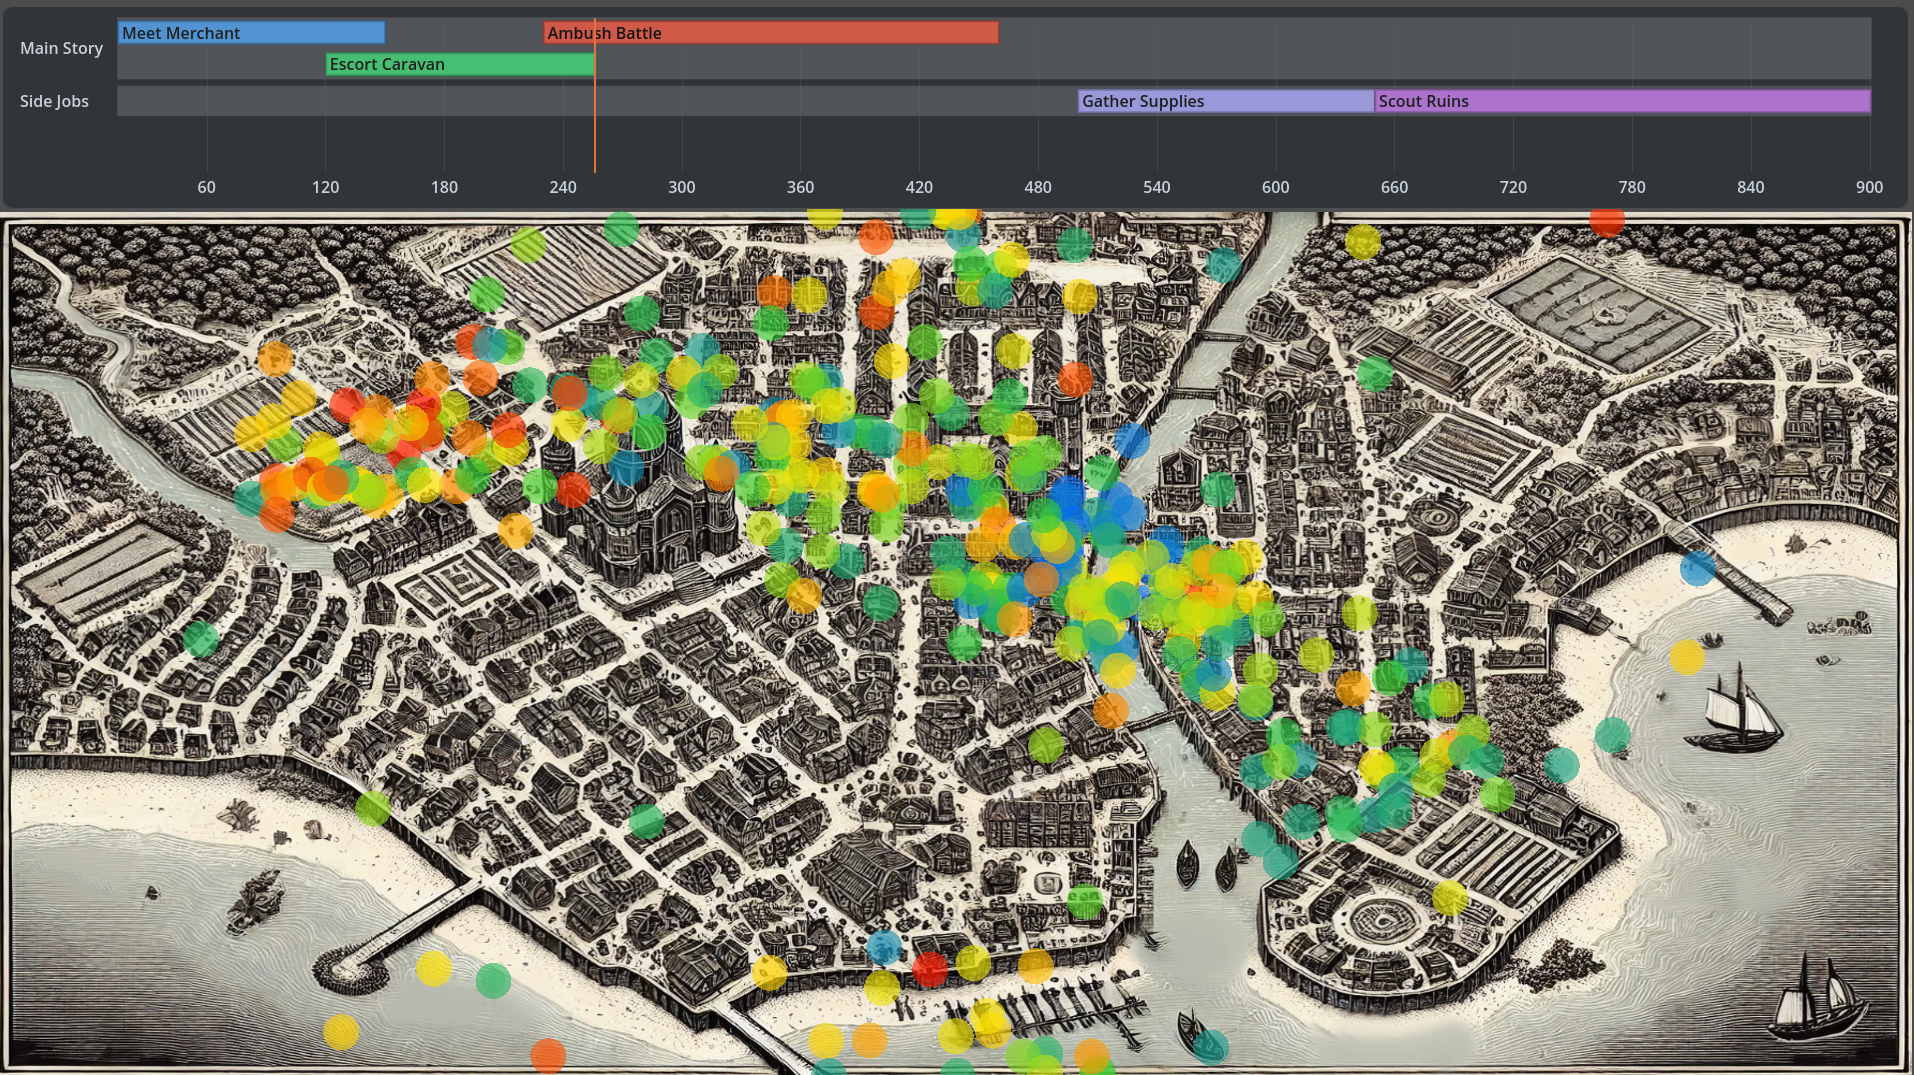Image resolution: width=1914 pixels, height=1075 pixels.
Task: Select the lone green dot in western district
Action: click(x=201, y=638)
